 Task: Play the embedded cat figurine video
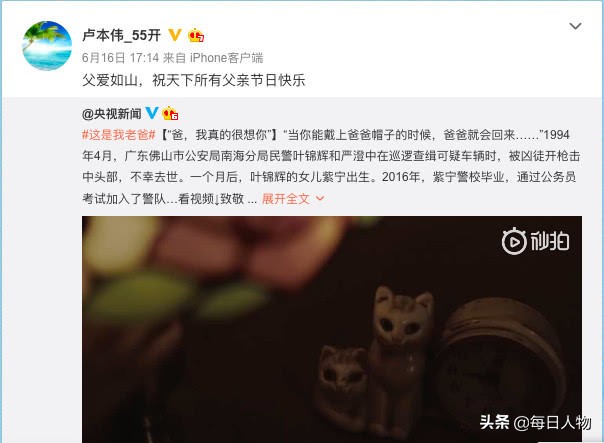pos(332,329)
